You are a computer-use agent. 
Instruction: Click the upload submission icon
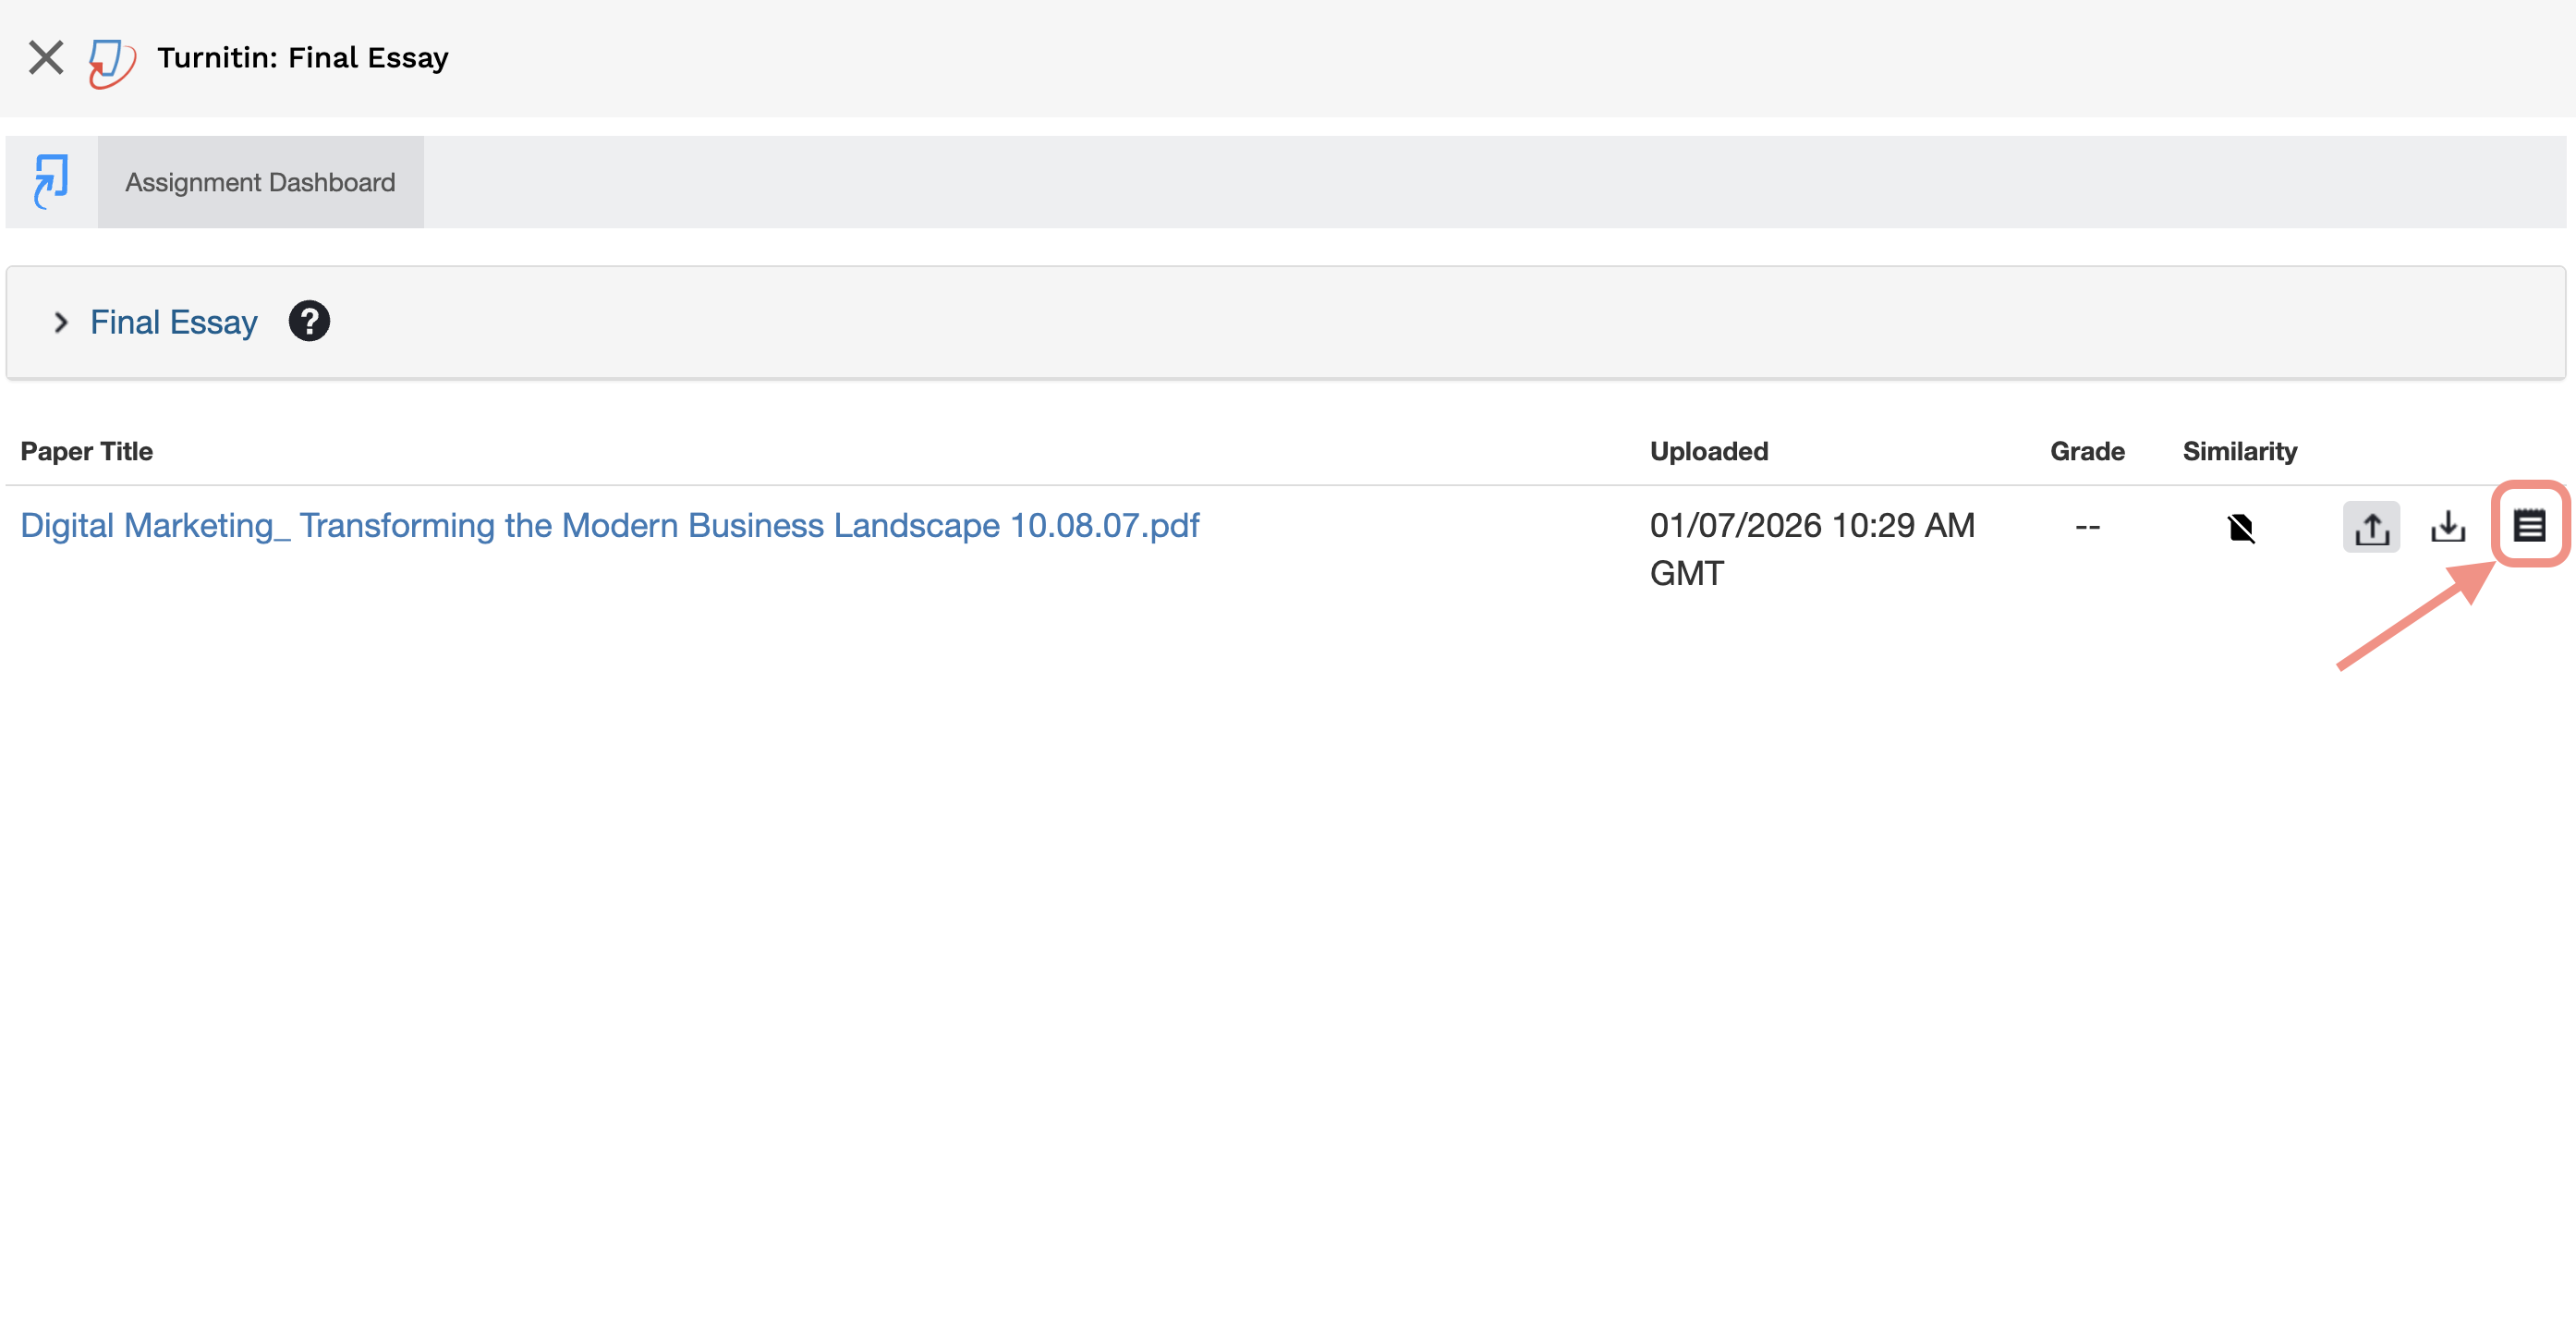click(2371, 527)
